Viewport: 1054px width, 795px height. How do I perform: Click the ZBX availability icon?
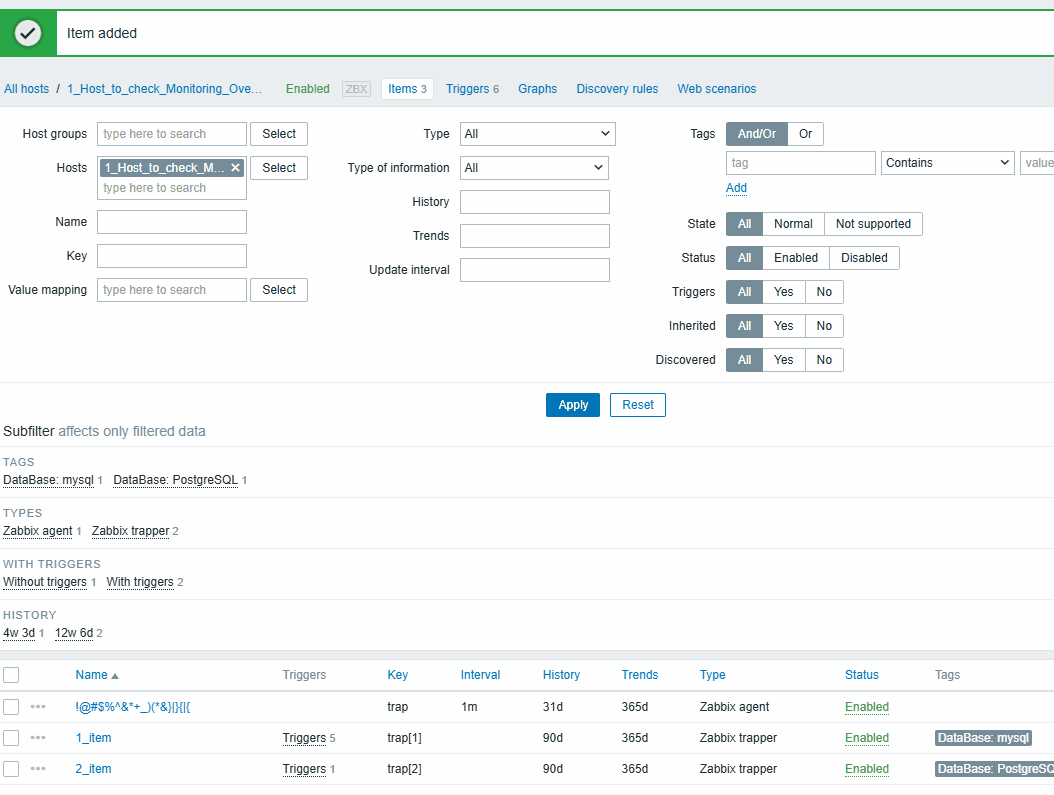(x=356, y=89)
